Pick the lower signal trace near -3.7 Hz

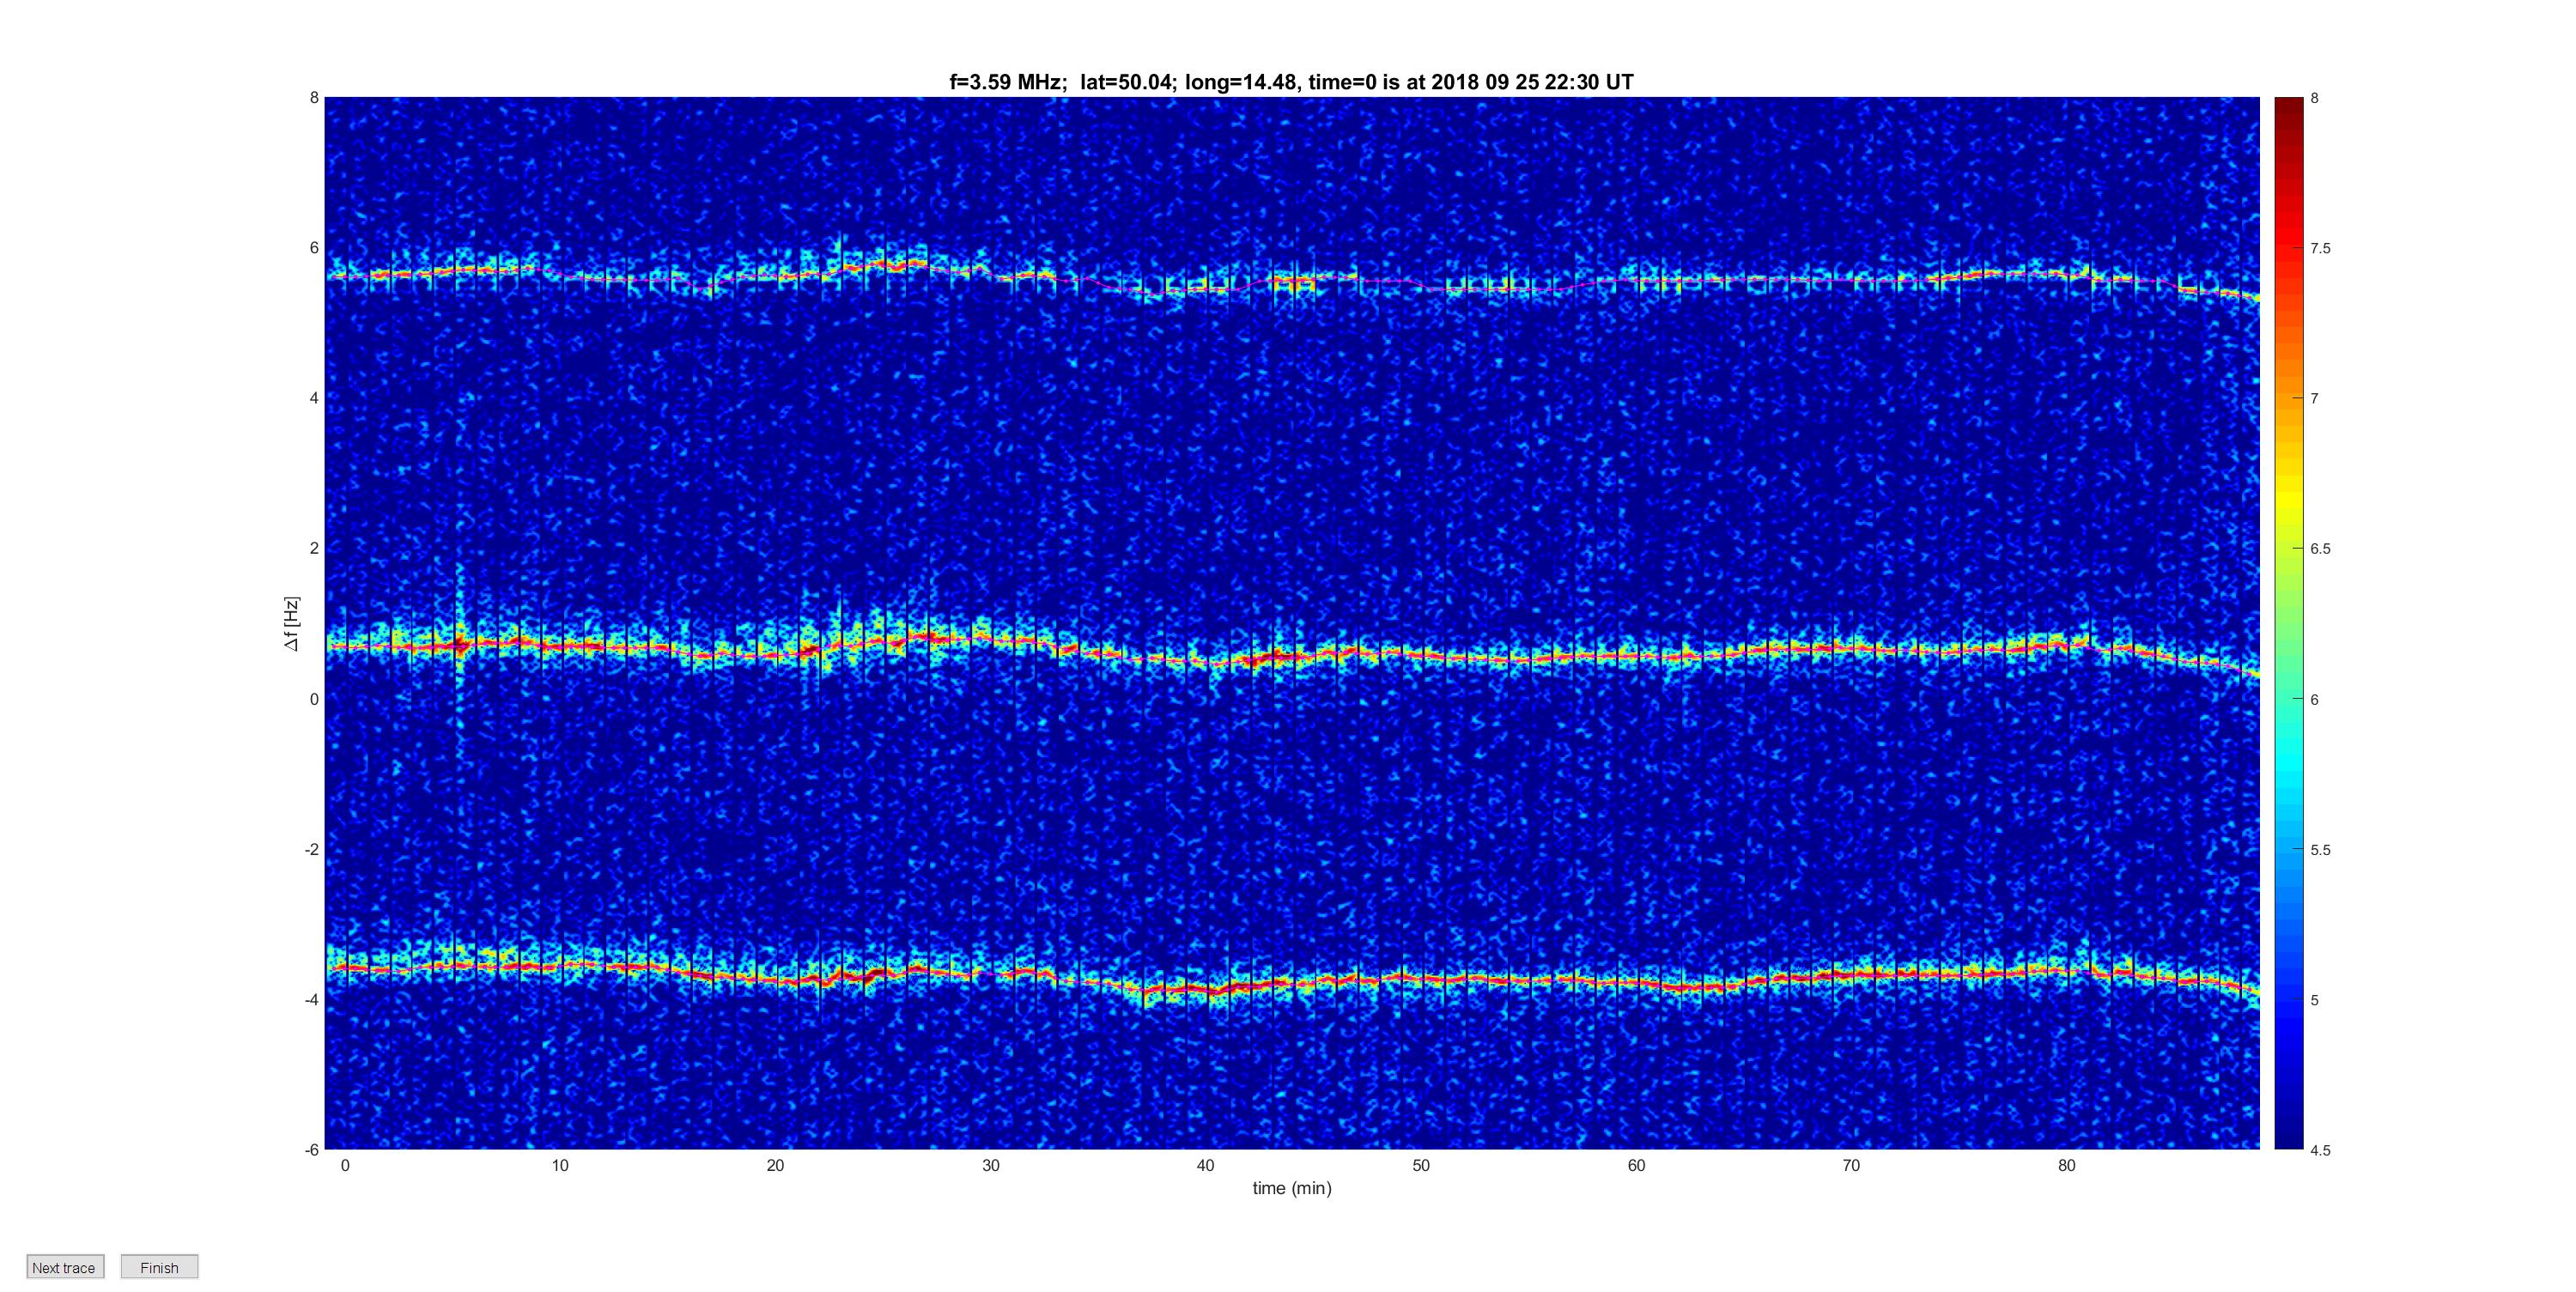pyautogui.click(x=1292, y=978)
